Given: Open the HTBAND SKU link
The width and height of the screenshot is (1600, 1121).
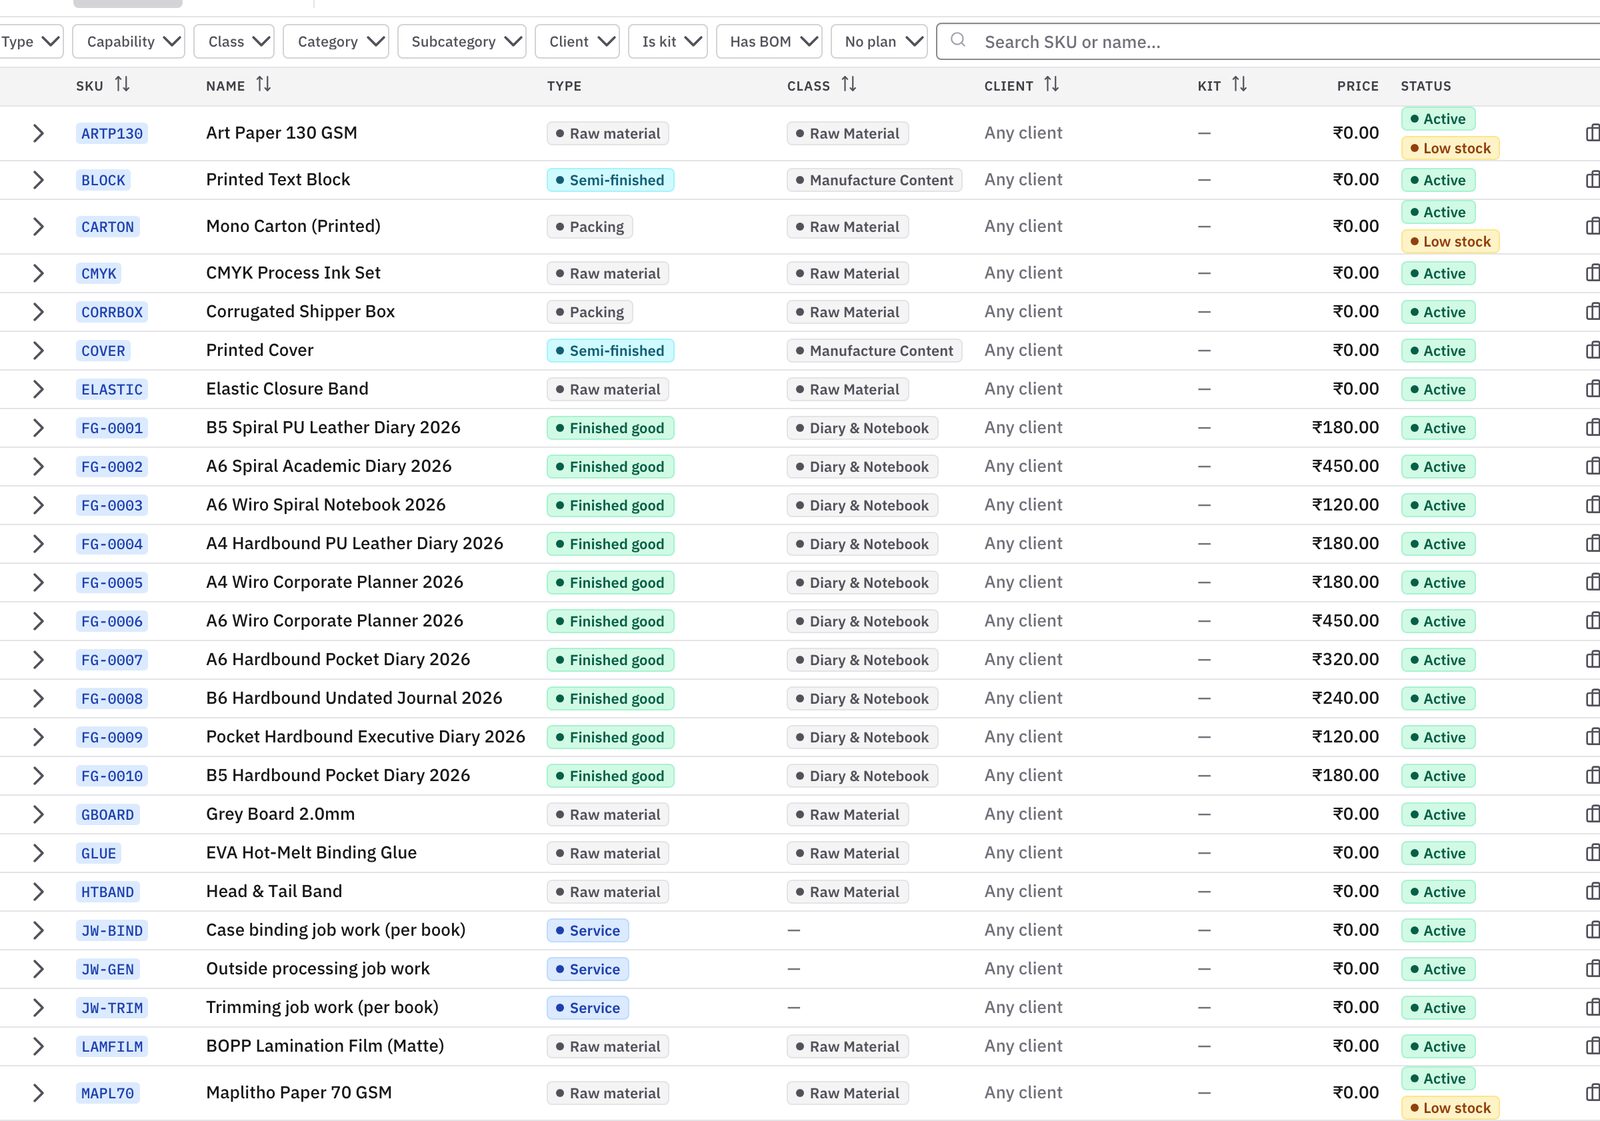Looking at the screenshot, I should [107, 892].
